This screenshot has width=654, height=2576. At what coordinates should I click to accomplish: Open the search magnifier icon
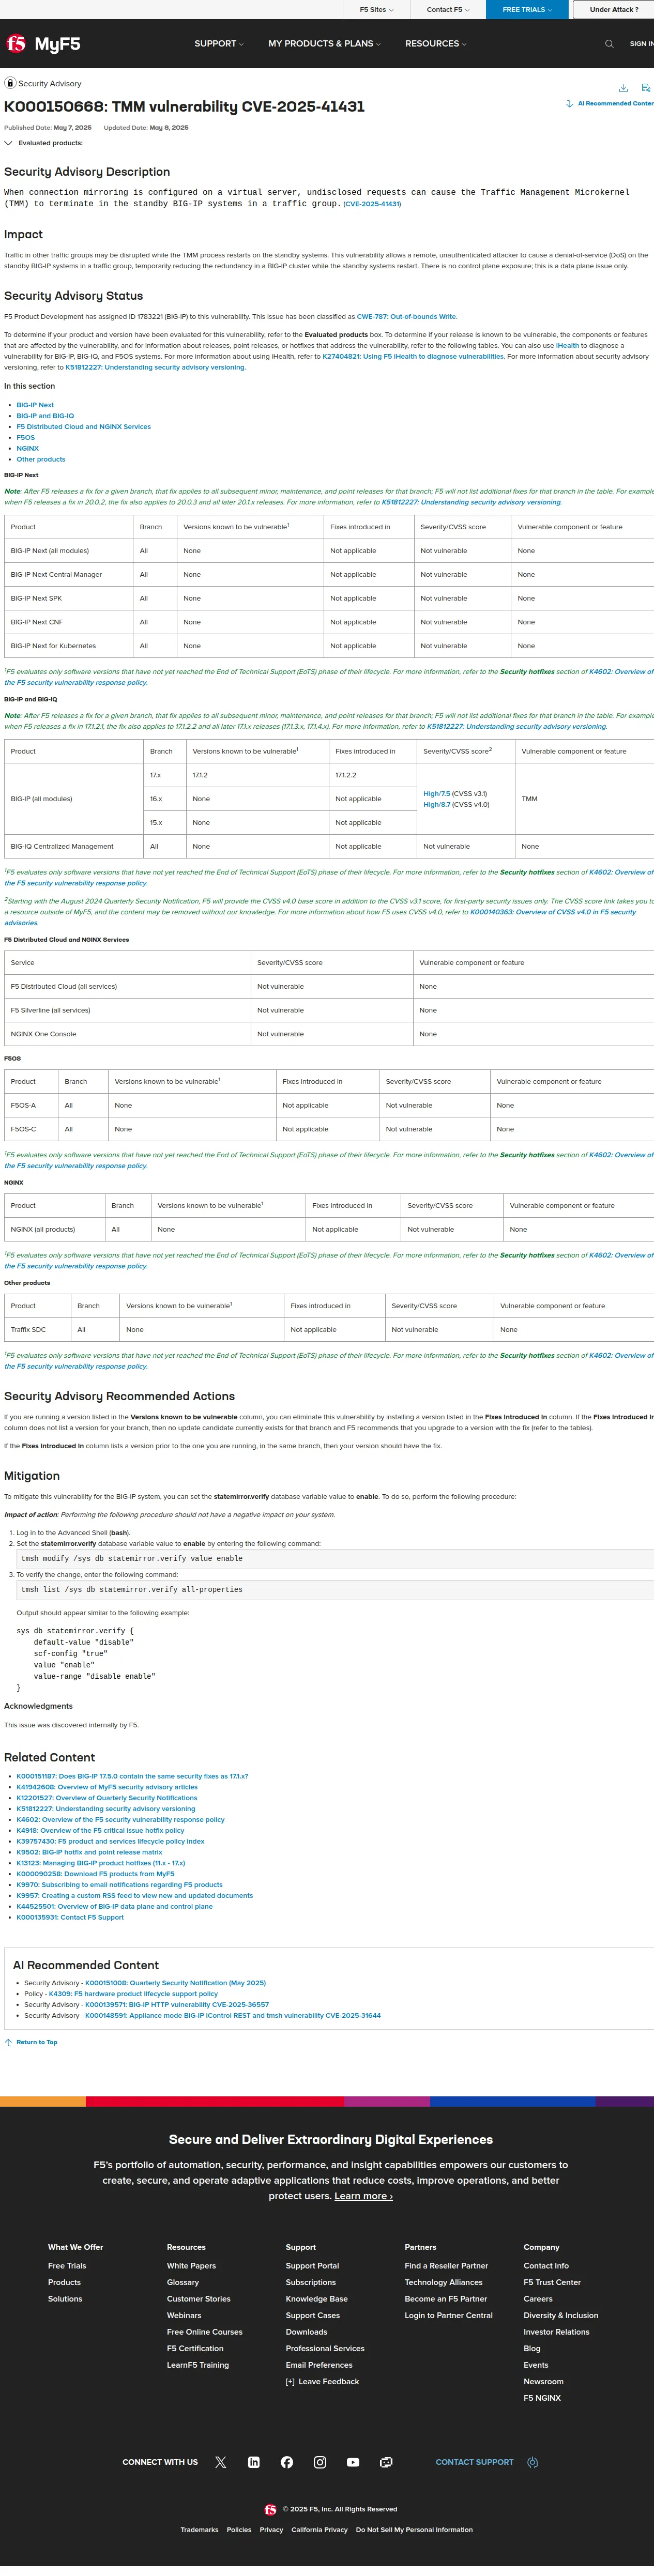(x=609, y=44)
